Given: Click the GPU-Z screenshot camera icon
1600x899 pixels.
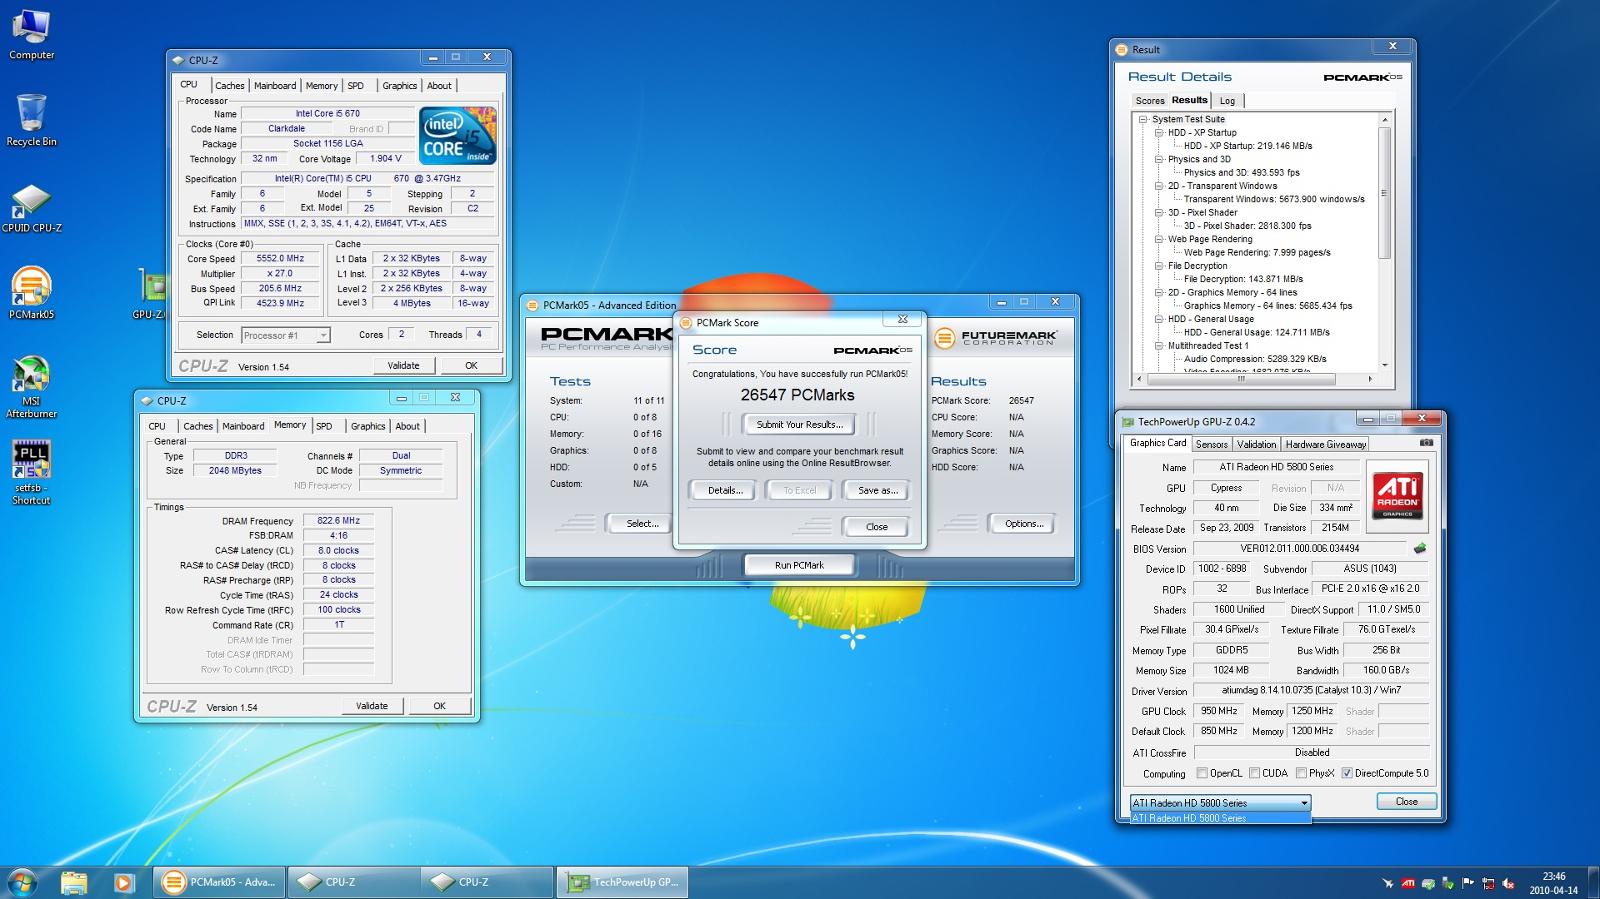Looking at the screenshot, I should pos(1426,442).
